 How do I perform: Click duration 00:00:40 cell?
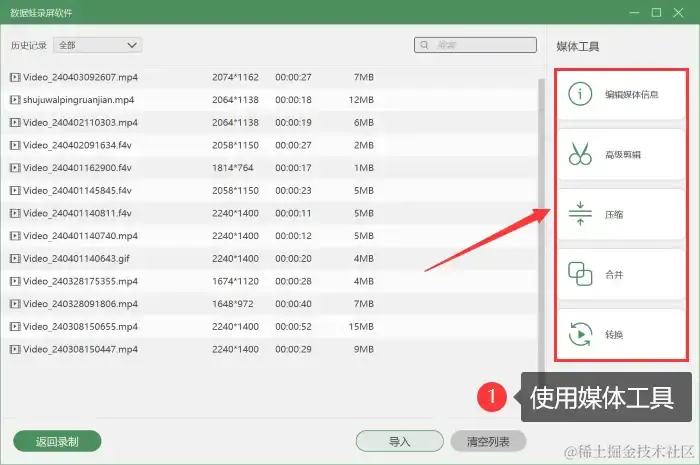click(x=293, y=304)
